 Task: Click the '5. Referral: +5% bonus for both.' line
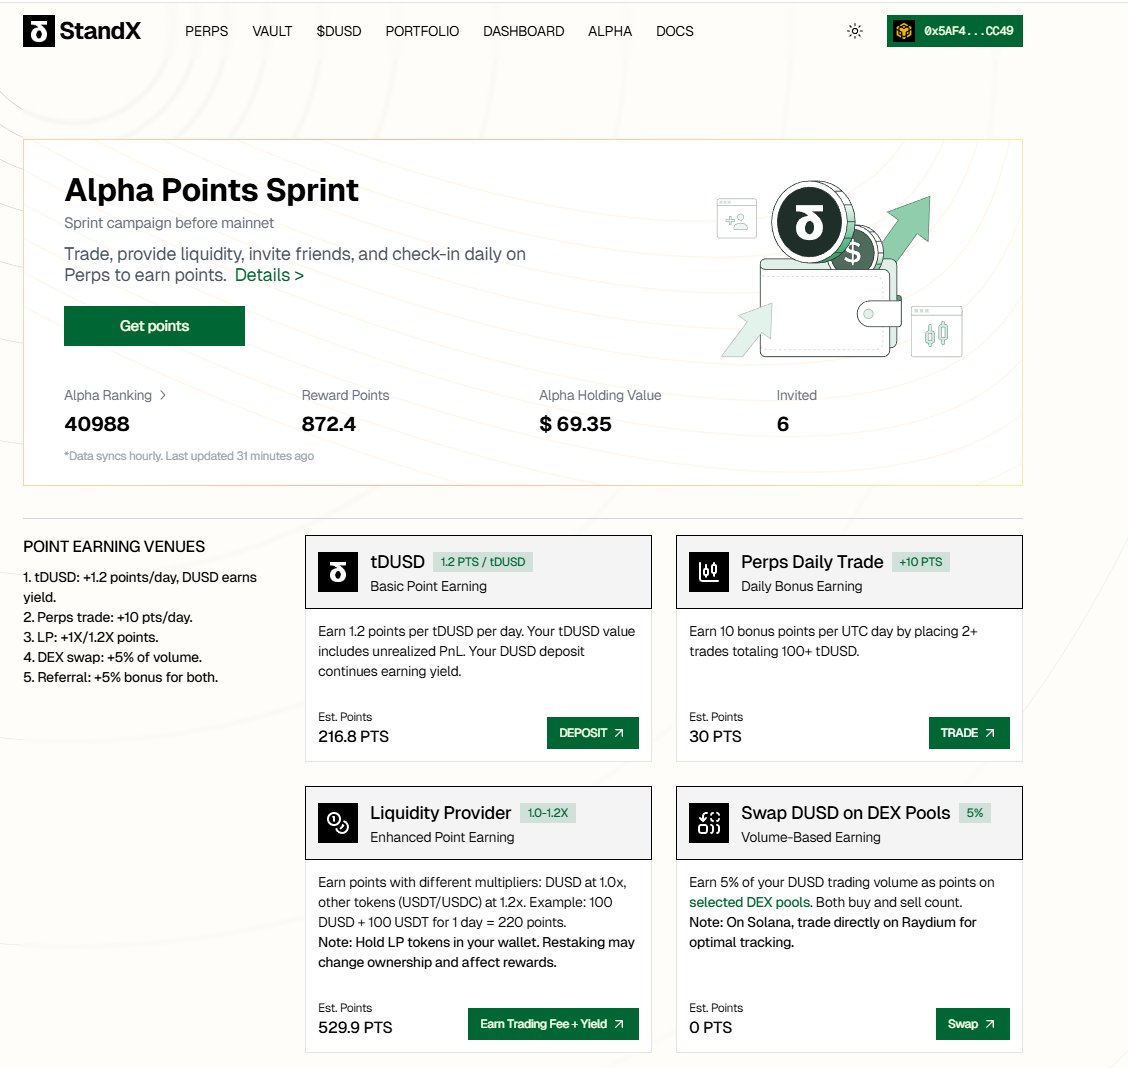coord(121,677)
